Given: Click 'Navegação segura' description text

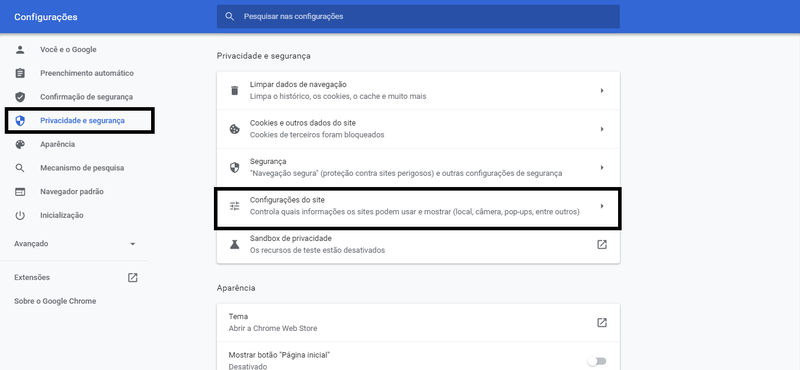Looking at the screenshot, I should (x=406, y=174).
